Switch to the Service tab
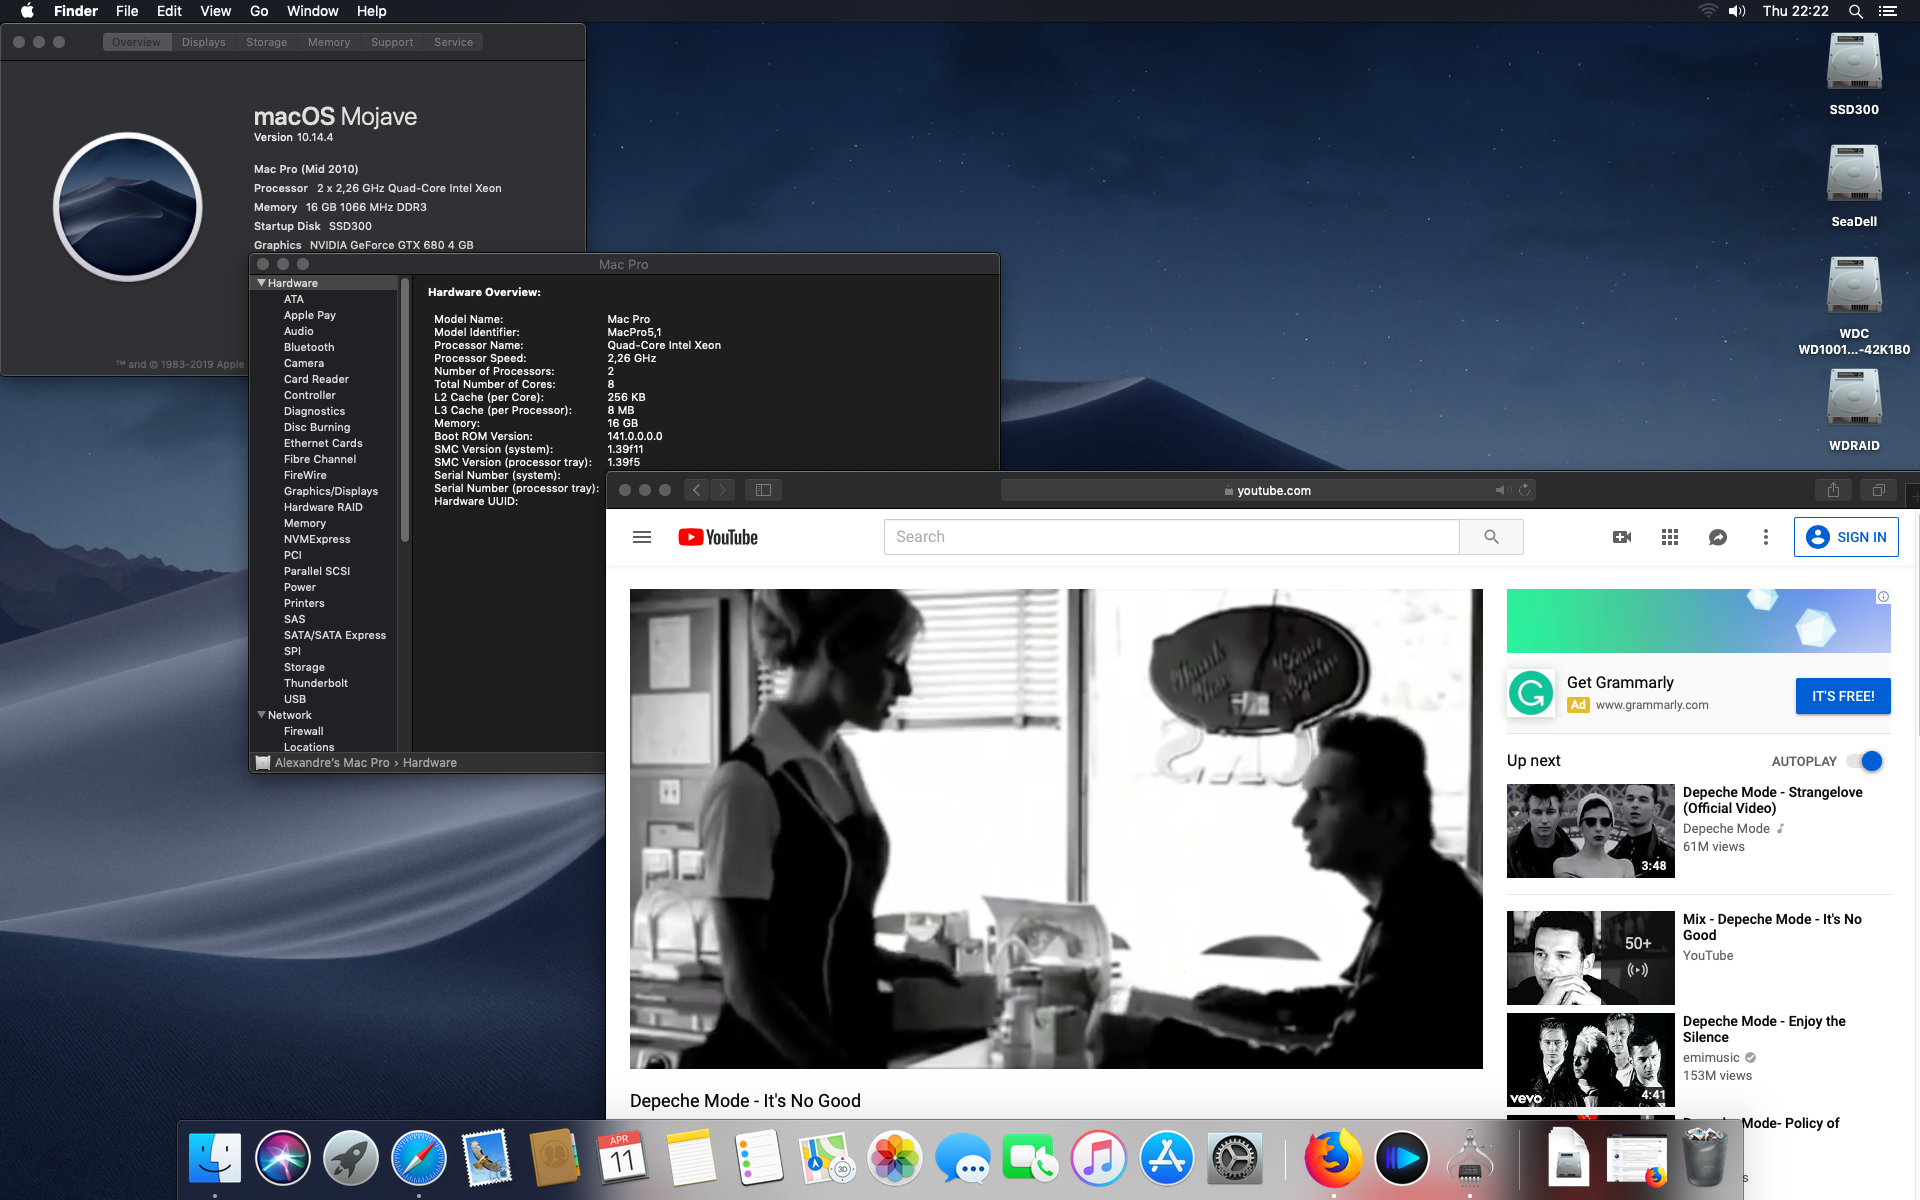The image size is (1920, 1200). click(454, 42)
